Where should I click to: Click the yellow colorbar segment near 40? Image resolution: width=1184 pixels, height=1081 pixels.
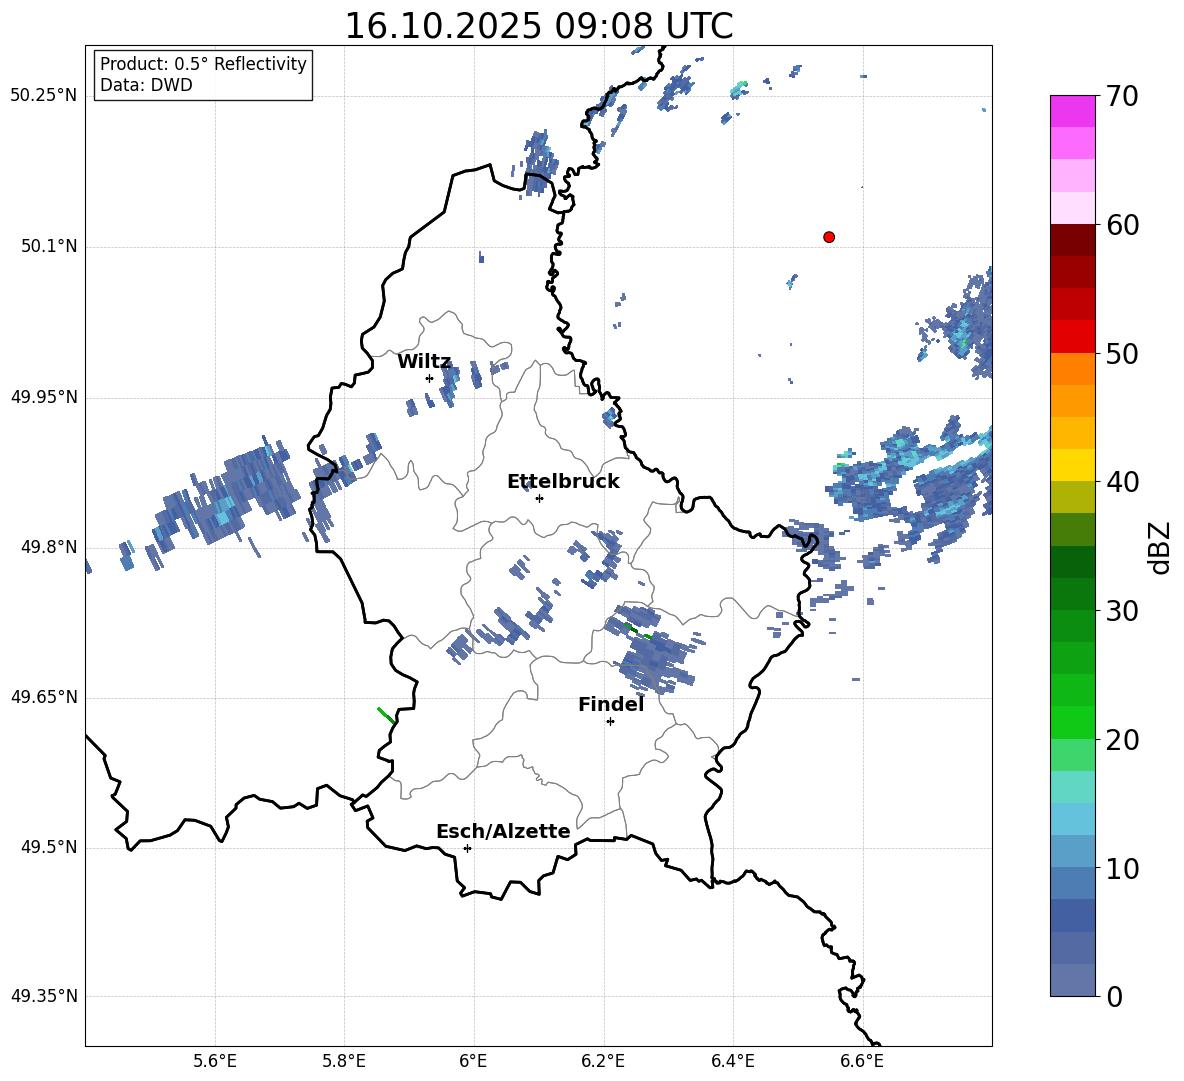coord(1072,465)
